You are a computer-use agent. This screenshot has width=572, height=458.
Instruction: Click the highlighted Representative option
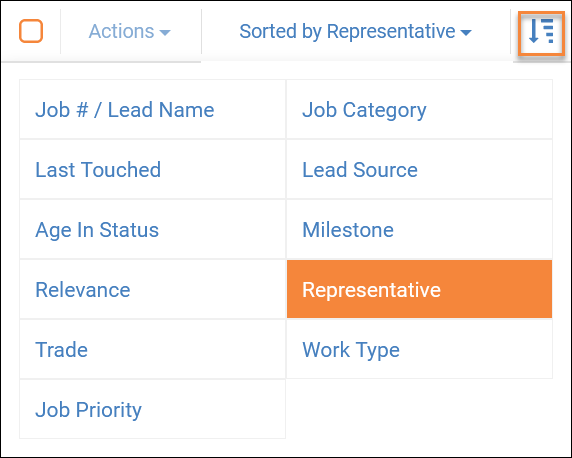420,289
